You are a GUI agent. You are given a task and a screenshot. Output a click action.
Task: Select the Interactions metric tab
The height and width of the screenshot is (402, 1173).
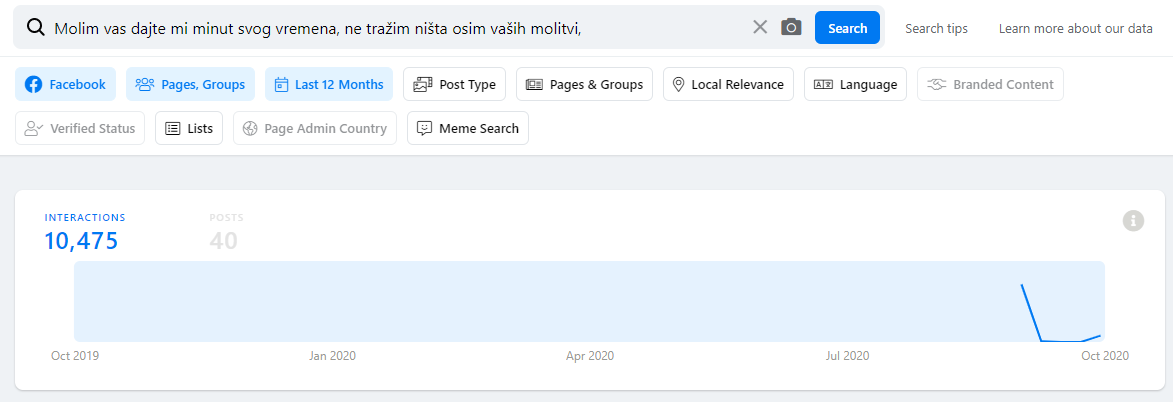pyautogui.click(x=85, y=232)
